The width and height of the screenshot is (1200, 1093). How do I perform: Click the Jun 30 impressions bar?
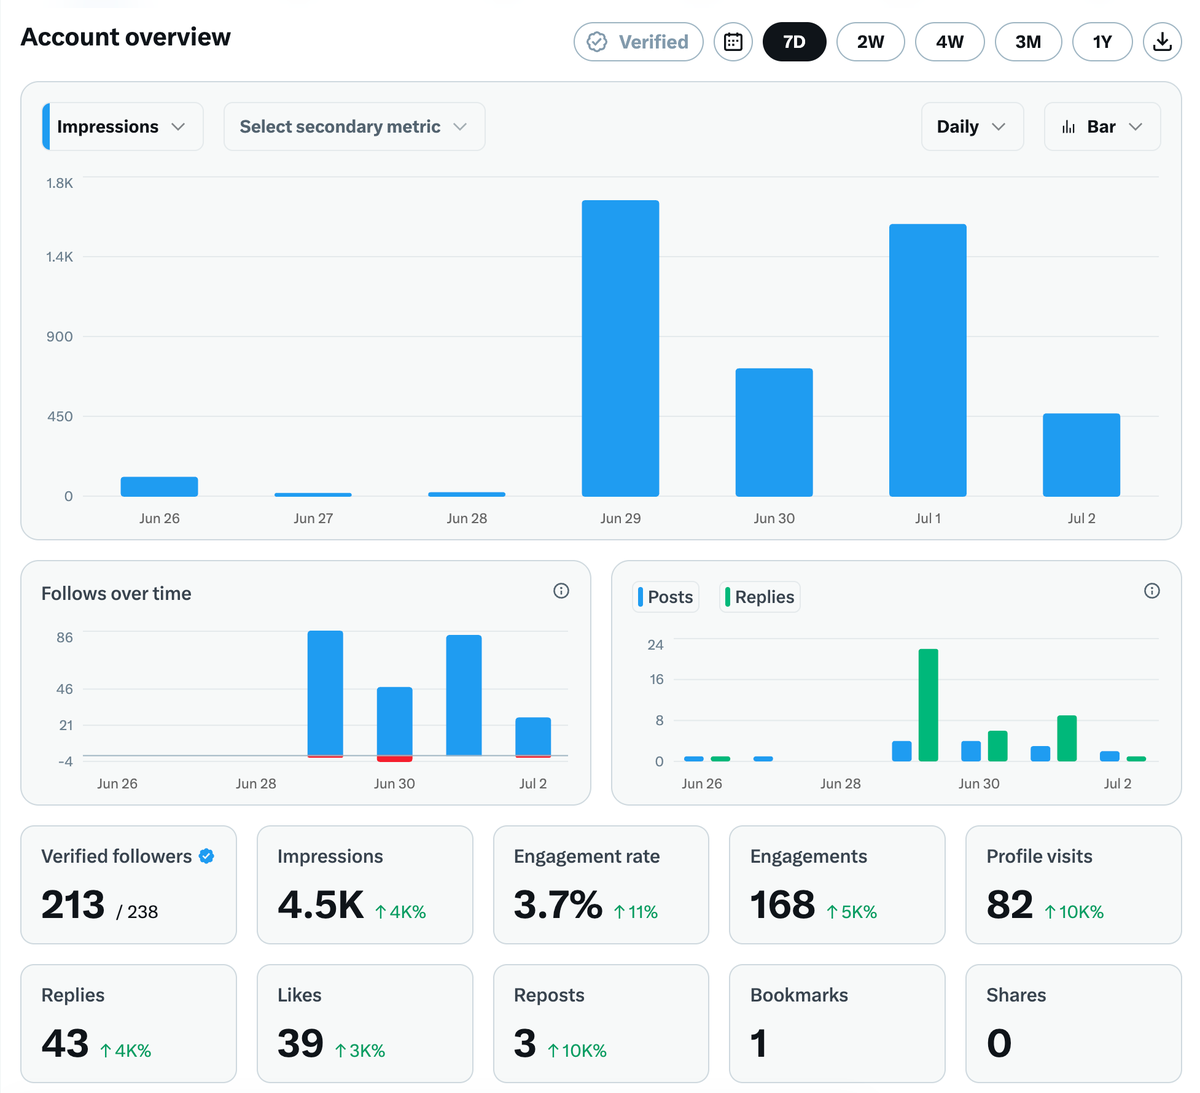[x=774, y=432]
